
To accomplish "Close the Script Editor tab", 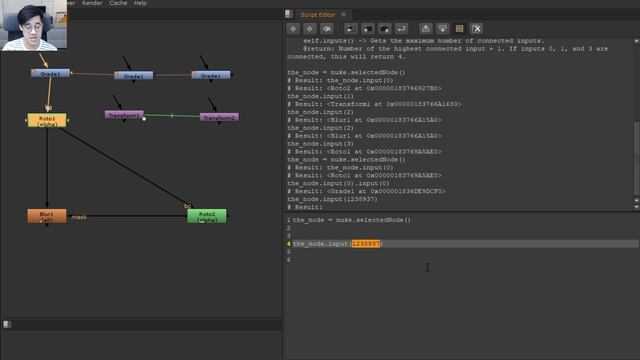I will (x=344, y=15).
